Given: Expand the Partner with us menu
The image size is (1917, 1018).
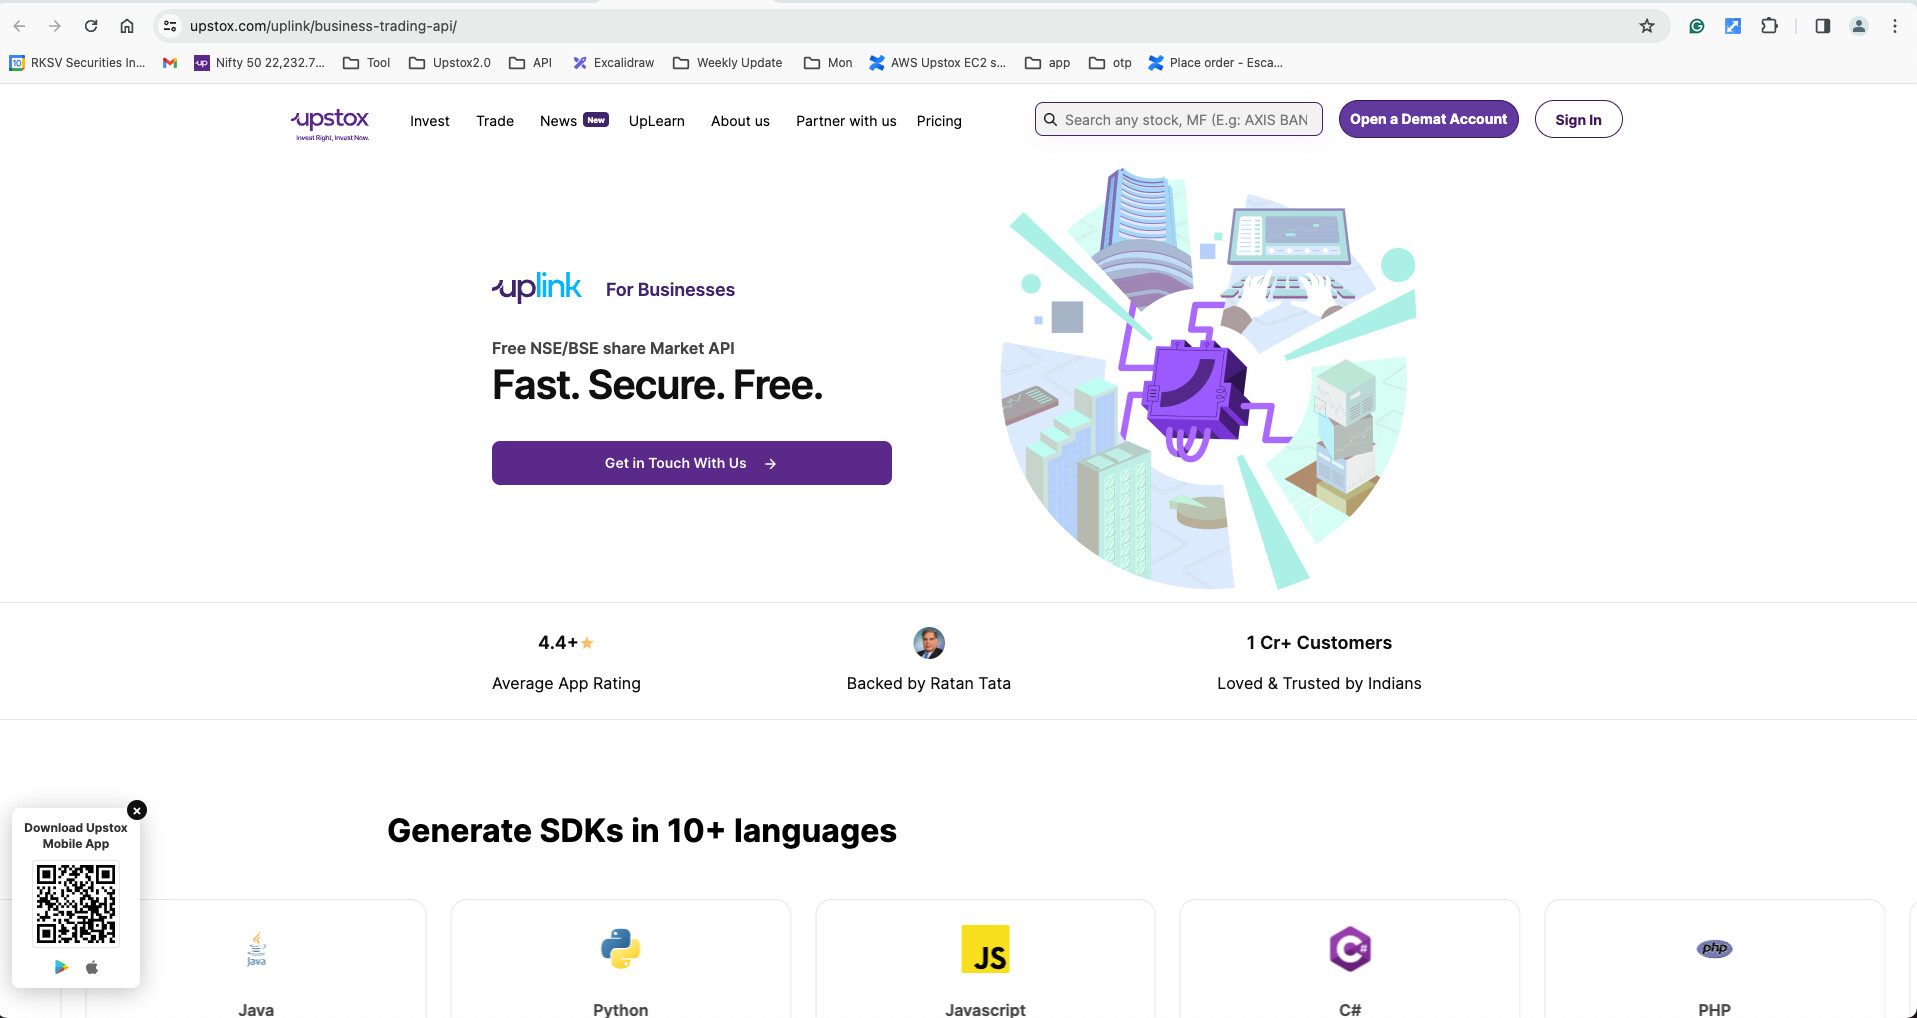Looking at the screenshot, I should click(846, 121).
